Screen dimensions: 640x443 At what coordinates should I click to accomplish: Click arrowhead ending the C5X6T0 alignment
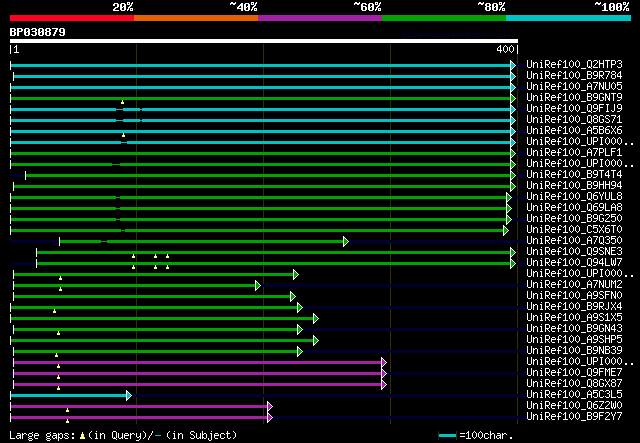tap(506, 231)
